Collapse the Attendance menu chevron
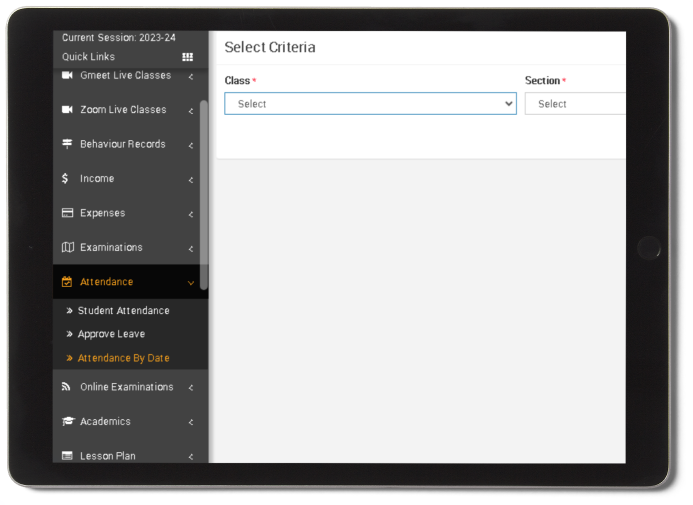 pos(191,283)
